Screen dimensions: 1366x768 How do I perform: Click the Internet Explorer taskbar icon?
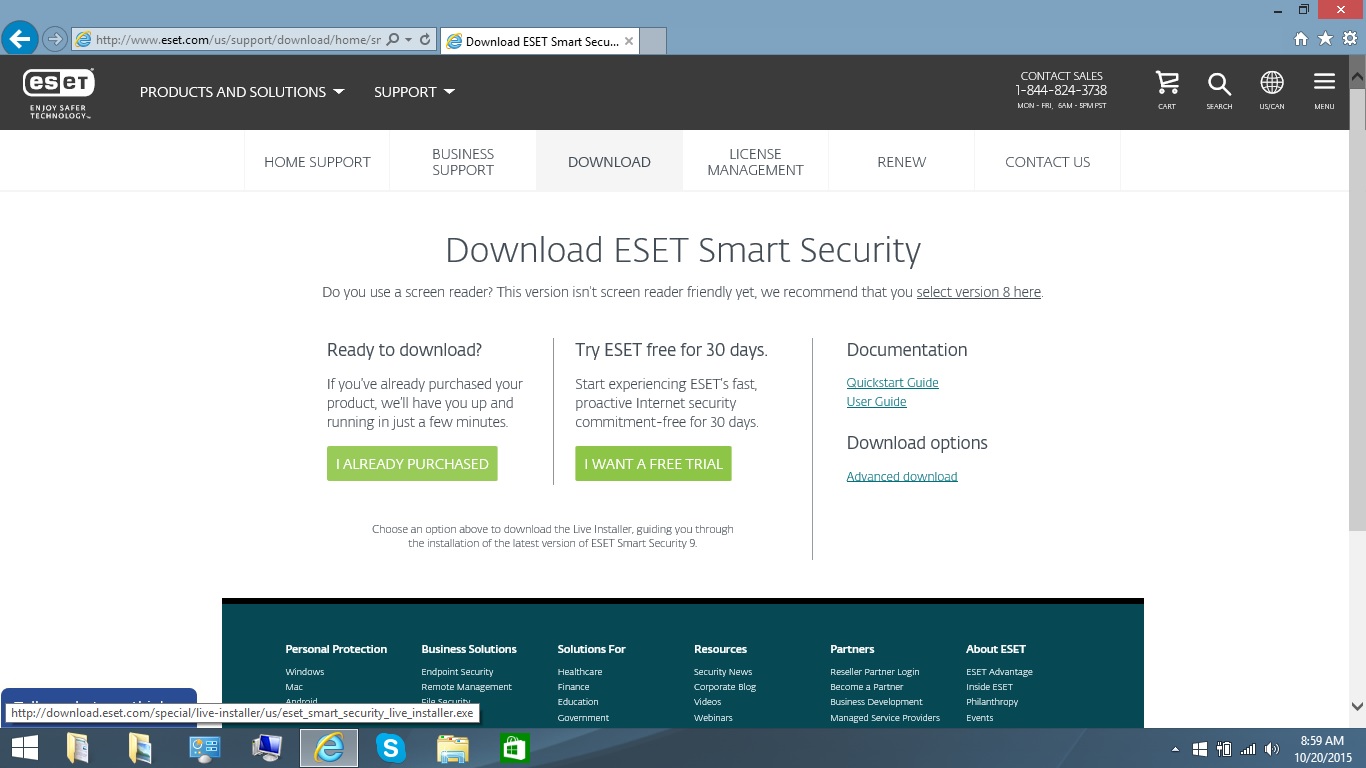pyautogui.click(x=329, y=748)
